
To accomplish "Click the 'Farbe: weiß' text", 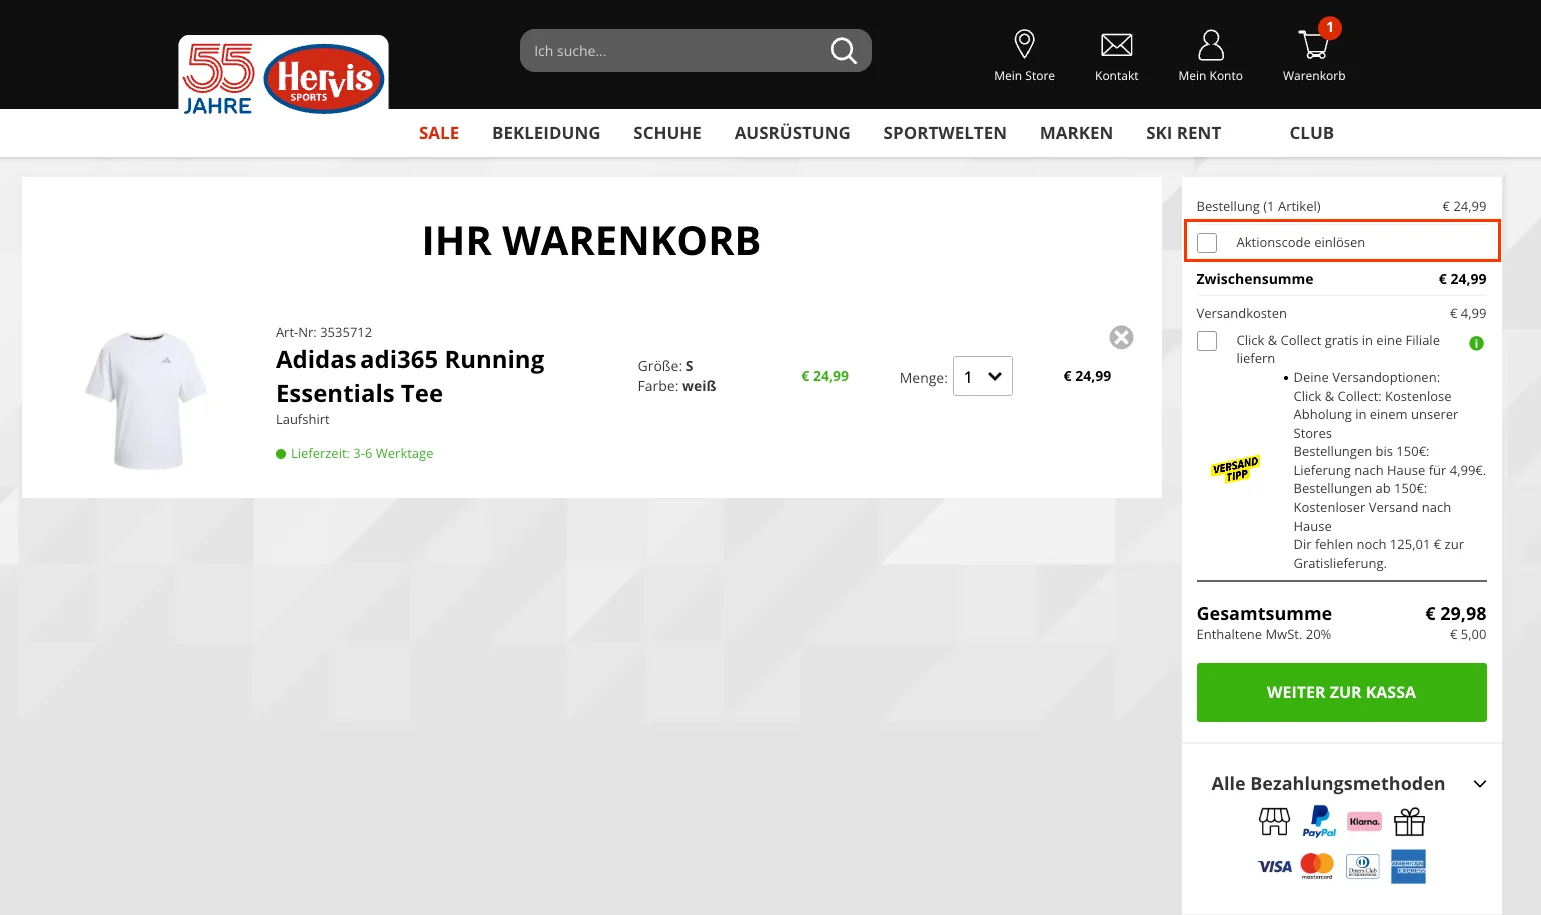I will (x=677, y=386).
